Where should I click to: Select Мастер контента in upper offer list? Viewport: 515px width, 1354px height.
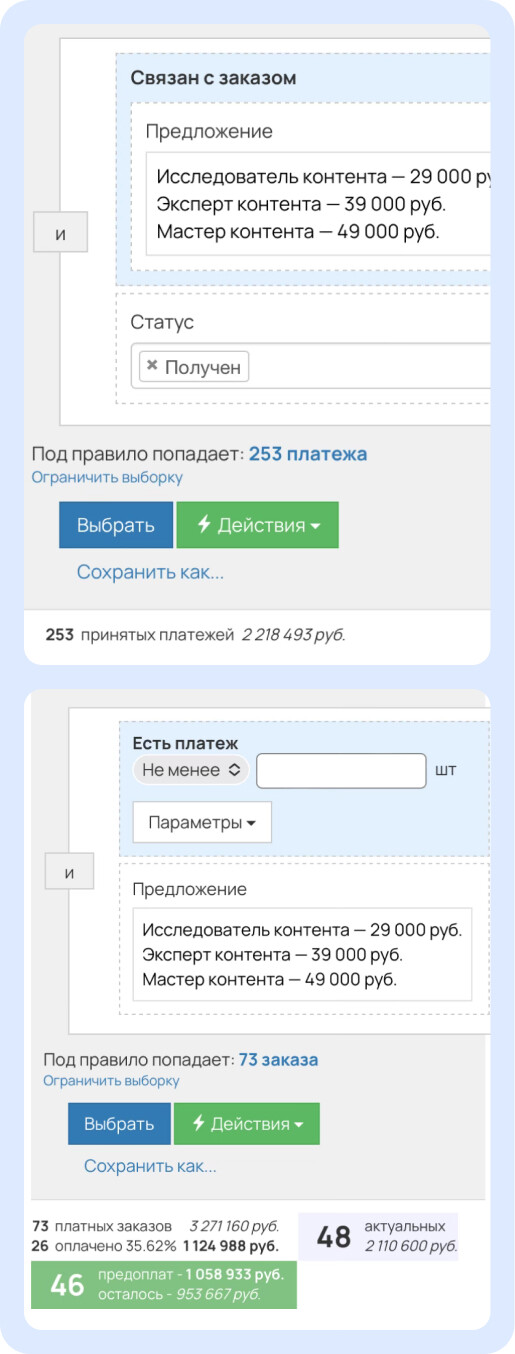[298, 231]
